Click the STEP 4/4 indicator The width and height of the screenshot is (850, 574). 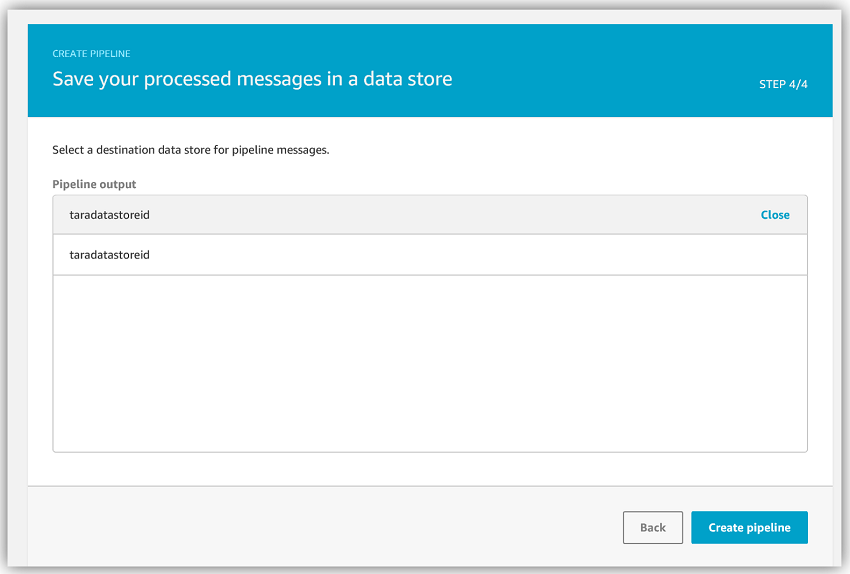point(783,84)
